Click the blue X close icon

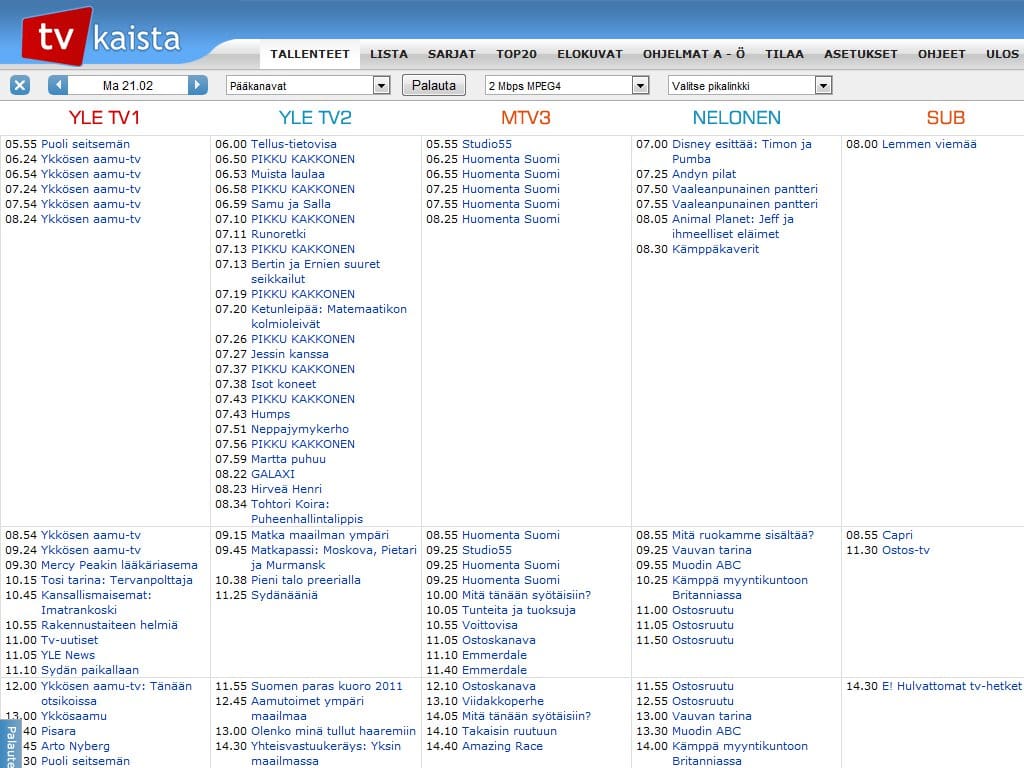click(x=20, y=85)
